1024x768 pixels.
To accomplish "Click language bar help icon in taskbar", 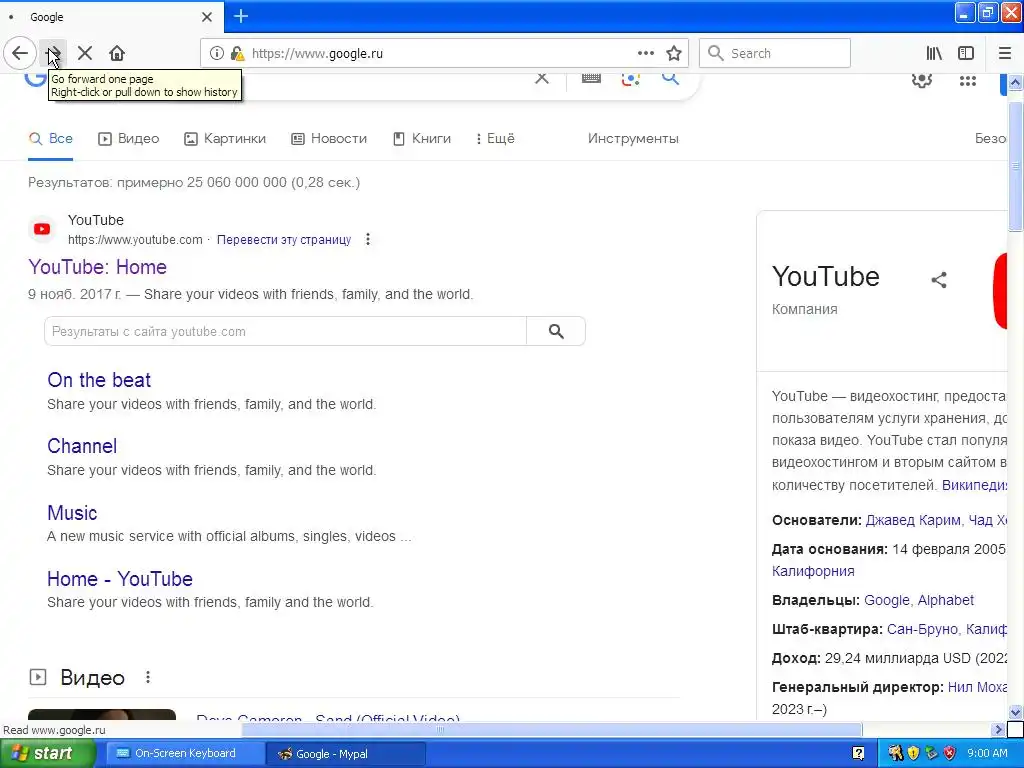I will coord(859,753).
